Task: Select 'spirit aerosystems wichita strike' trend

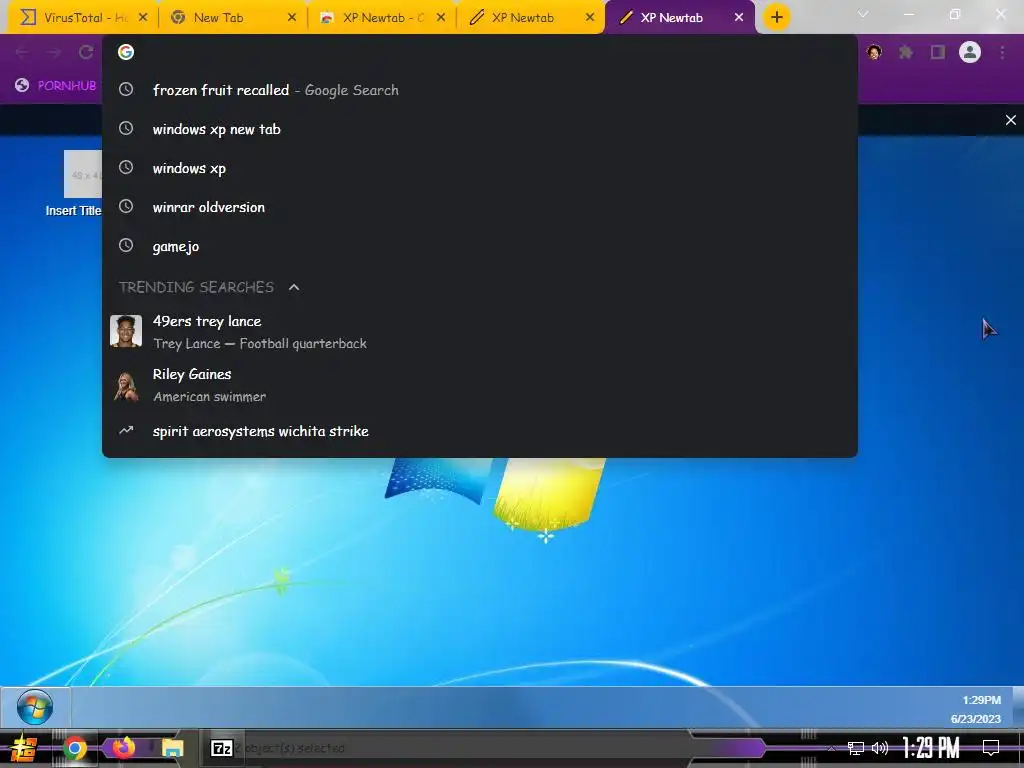Action: [479, 431]
